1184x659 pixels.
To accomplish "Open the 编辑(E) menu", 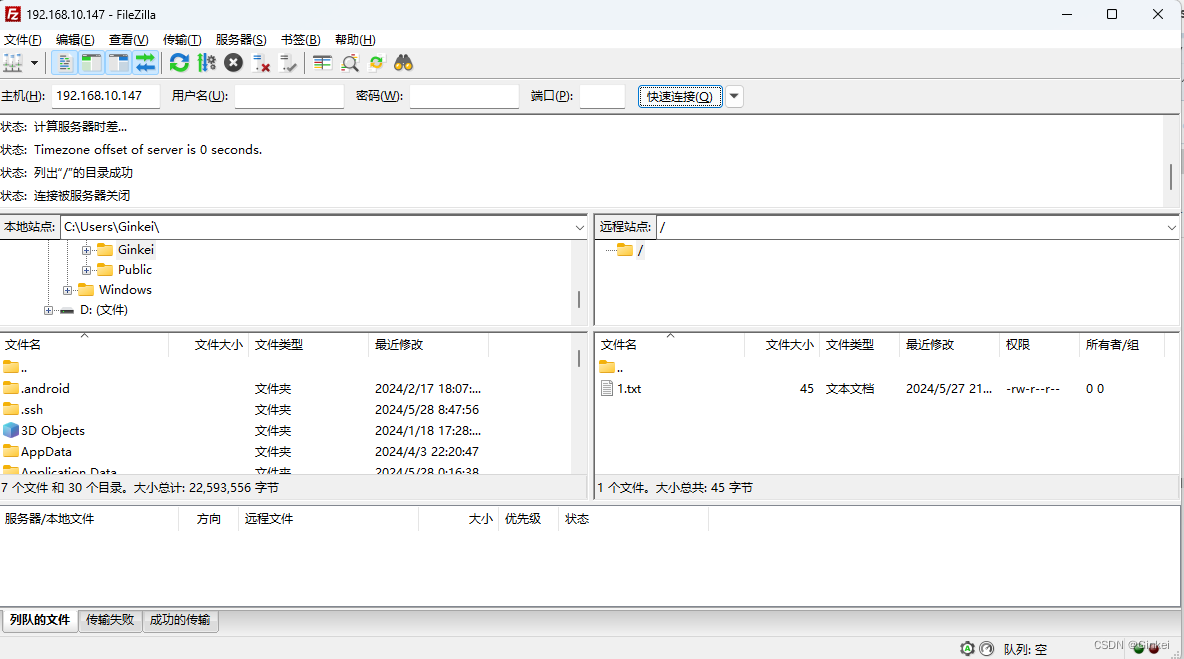I will pyautogui.click(x=75, y=40).
